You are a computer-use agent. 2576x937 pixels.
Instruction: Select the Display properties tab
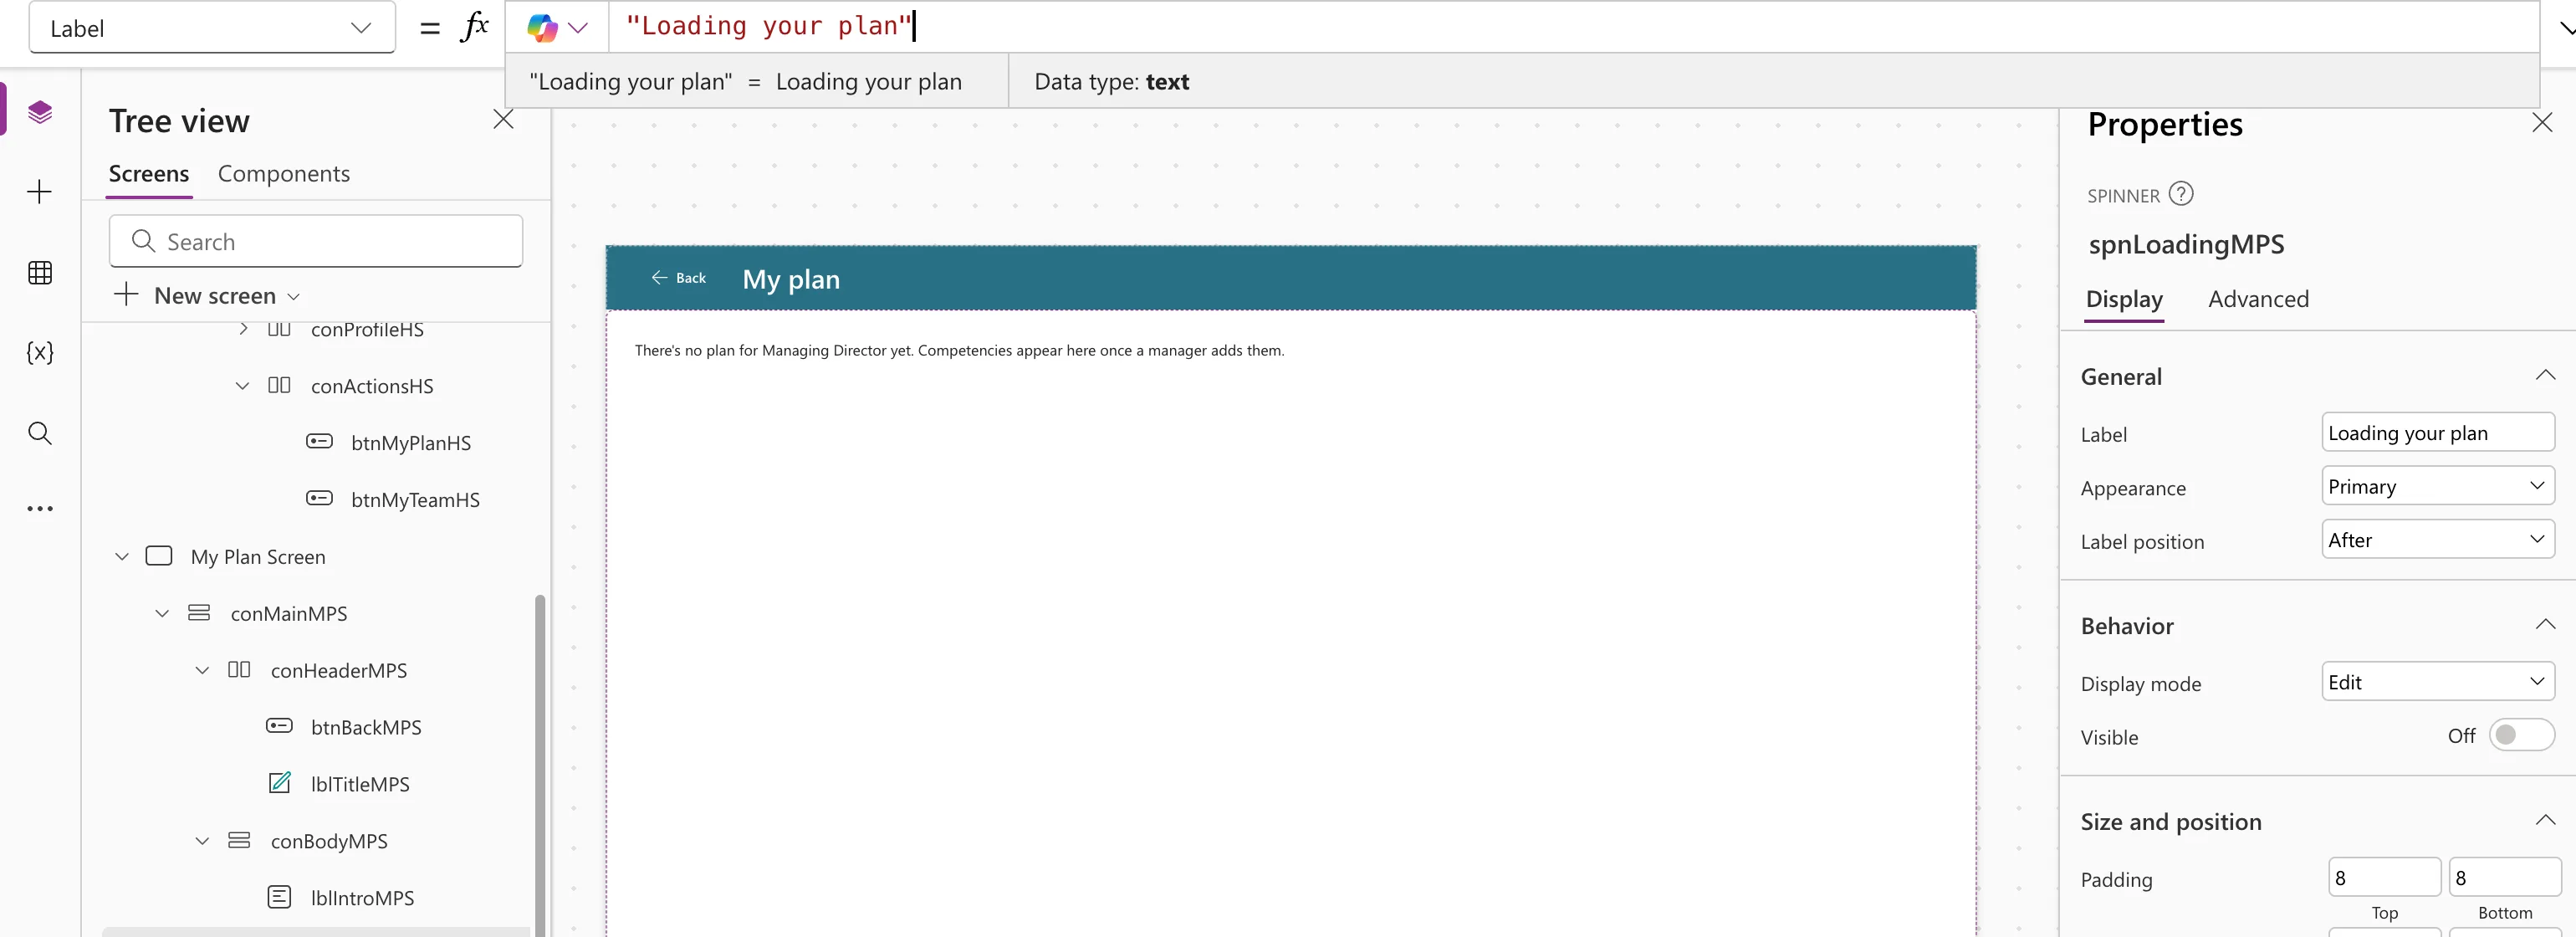pos(2124,299)
